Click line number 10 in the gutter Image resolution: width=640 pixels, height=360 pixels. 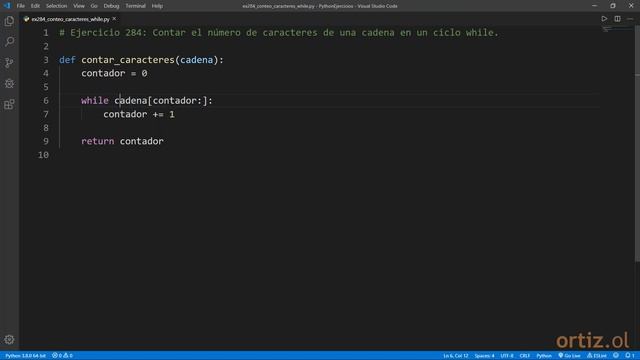43,155
